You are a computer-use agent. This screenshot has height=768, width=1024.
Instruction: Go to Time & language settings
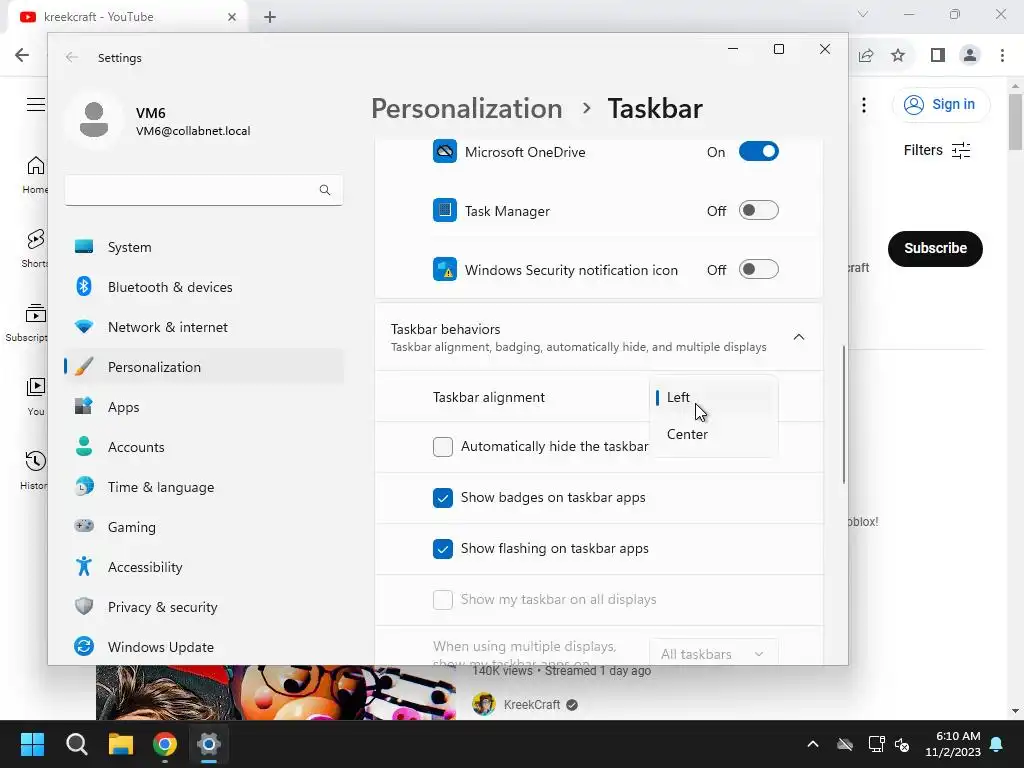coord(204,487)
